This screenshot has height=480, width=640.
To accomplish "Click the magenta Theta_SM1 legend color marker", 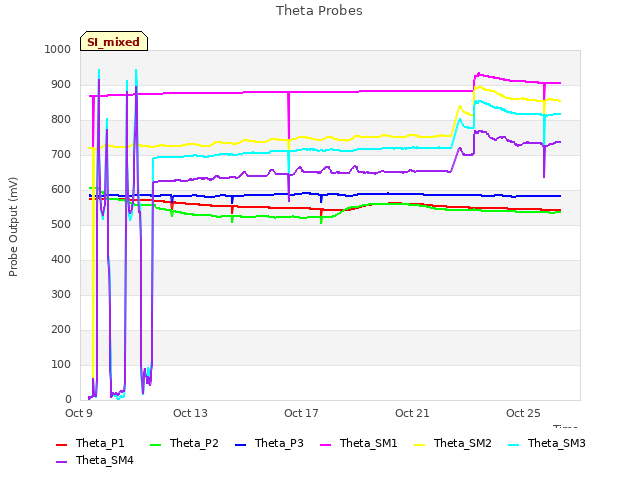I will 326,444.
